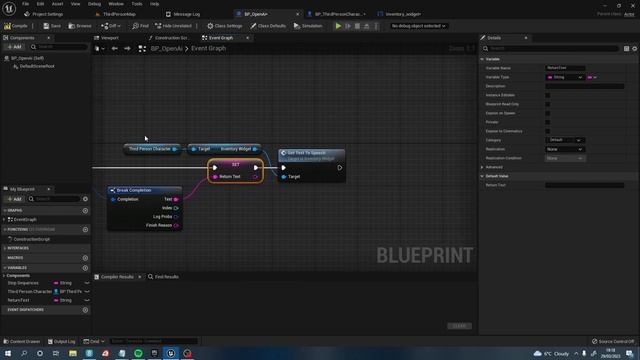Add a component with Components Add button

[x=14, y=47]
